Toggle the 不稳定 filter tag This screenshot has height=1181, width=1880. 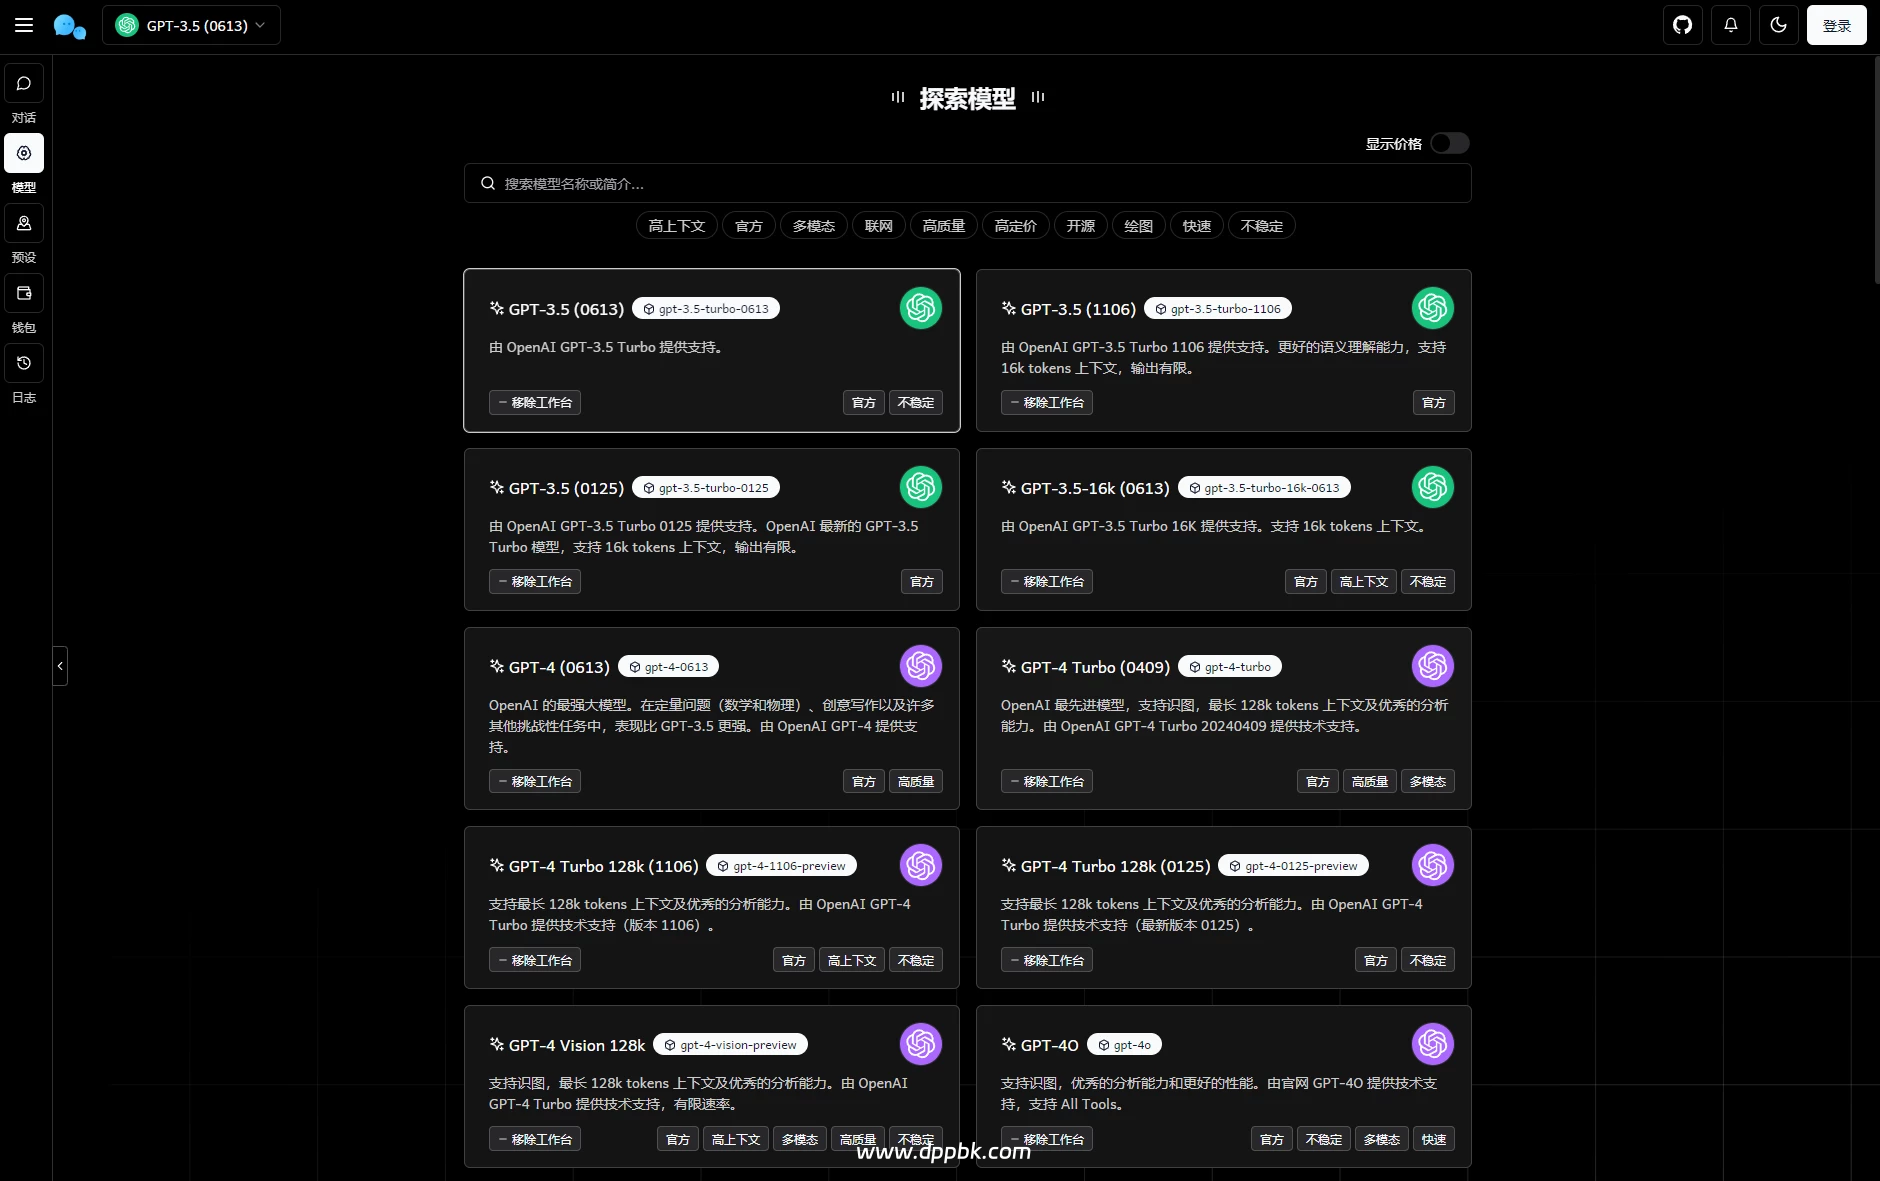[x=1262, y=226]
